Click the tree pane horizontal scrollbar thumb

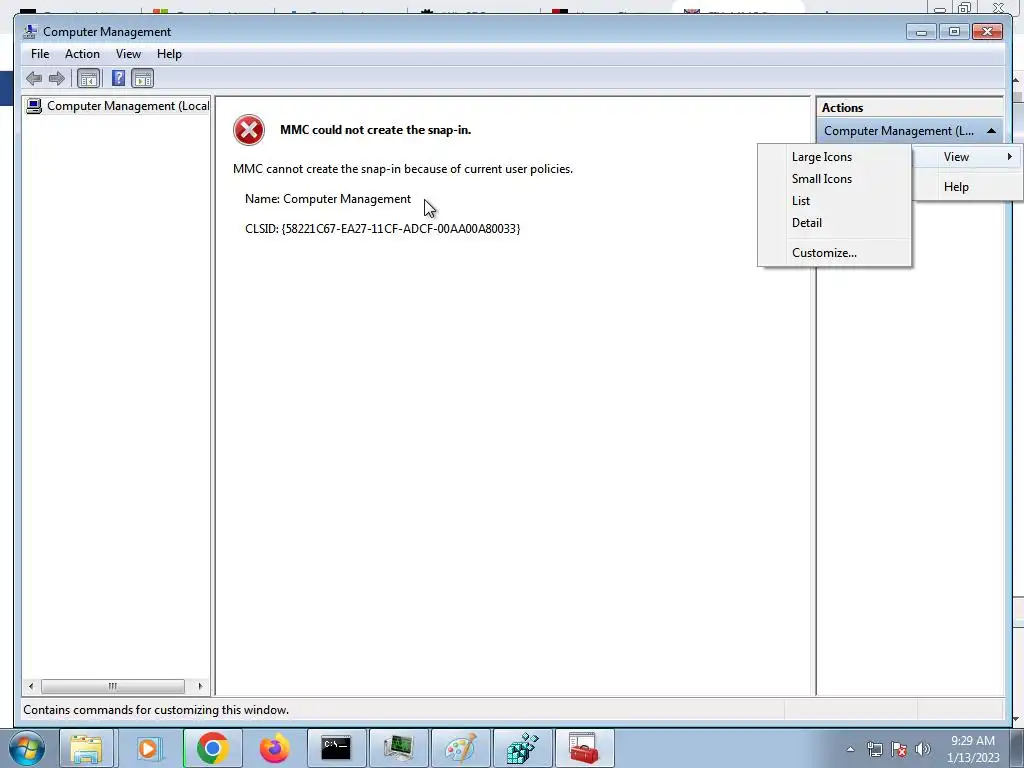pyautogui.click(x=112, y=686)
